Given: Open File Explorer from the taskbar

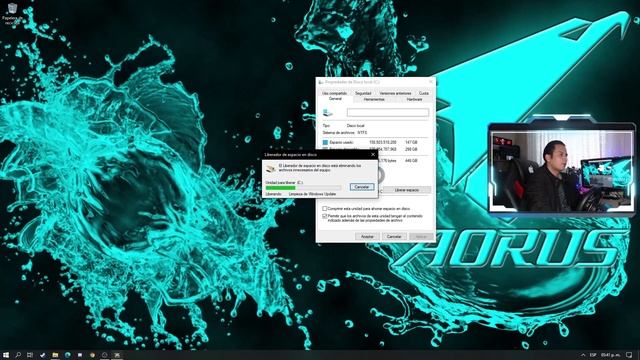Looking at the screenshot, I should click(x=55, y=355).
